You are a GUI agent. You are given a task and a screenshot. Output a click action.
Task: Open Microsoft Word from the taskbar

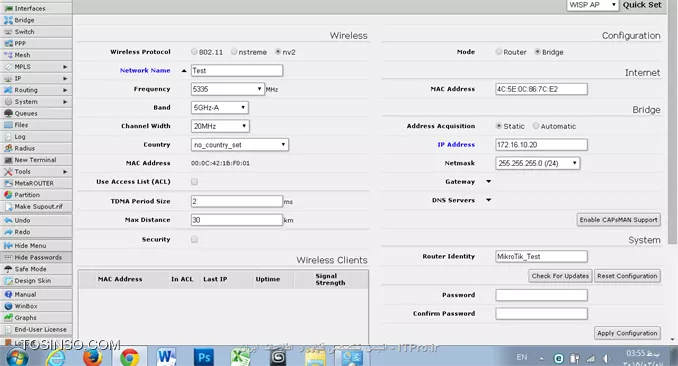point(166,356)
